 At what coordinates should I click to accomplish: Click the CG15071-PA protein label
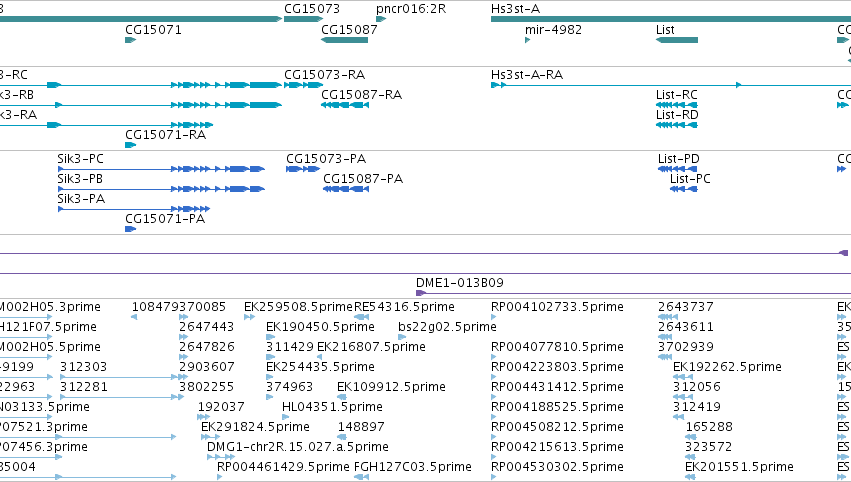click(165, 219)
